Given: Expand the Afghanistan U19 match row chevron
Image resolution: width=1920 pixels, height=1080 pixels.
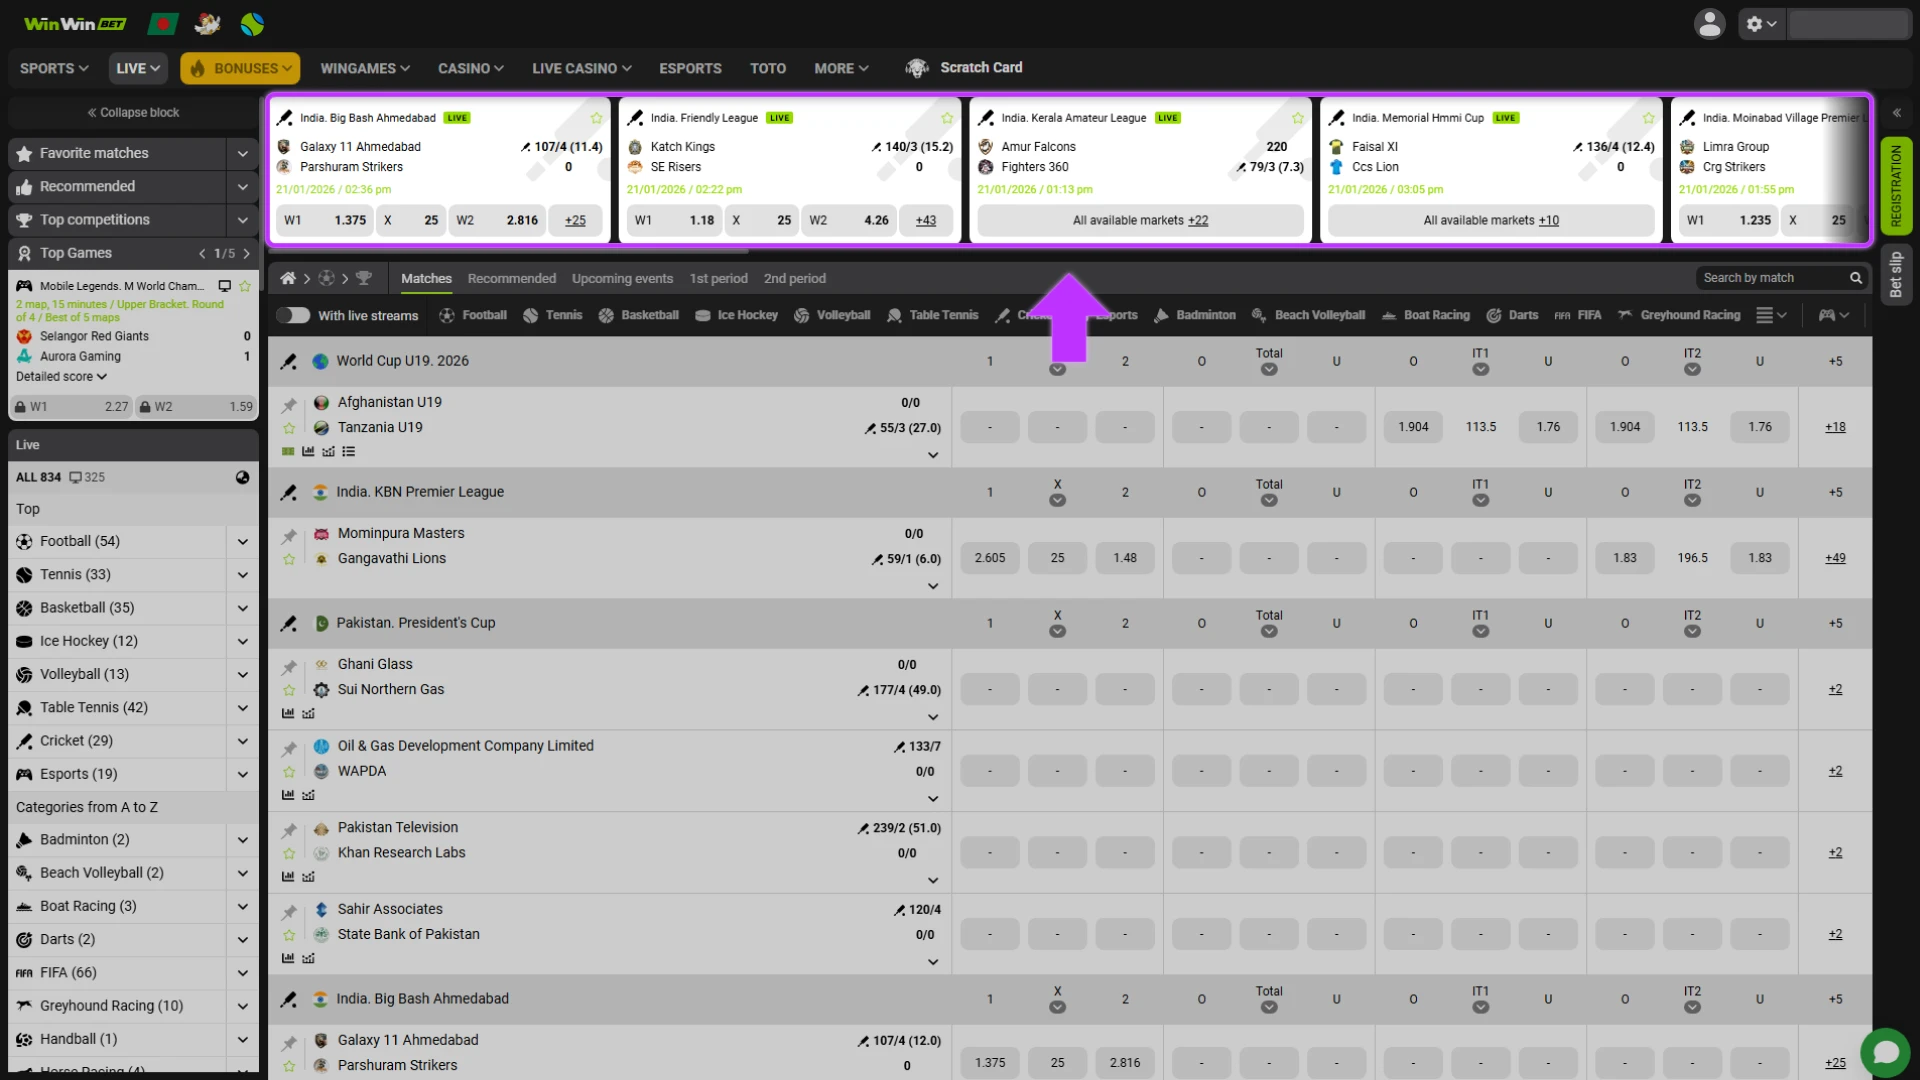Looking at the screenshot, I should [x=933, y=455].
